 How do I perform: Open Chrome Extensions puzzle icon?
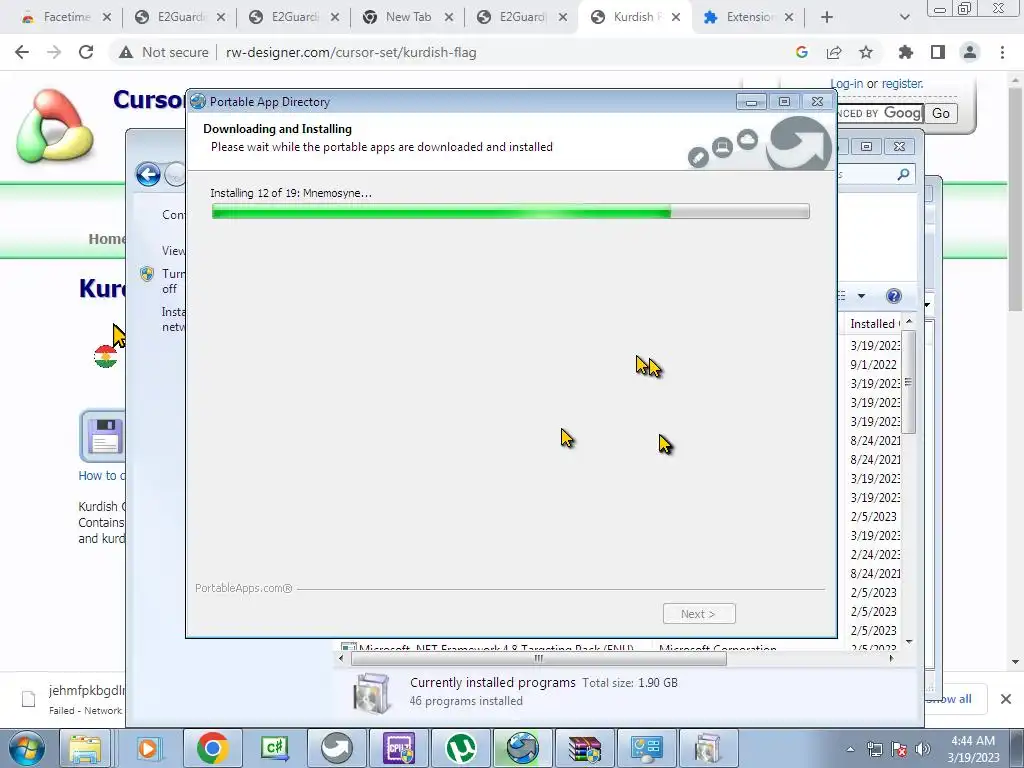[906, 52]
